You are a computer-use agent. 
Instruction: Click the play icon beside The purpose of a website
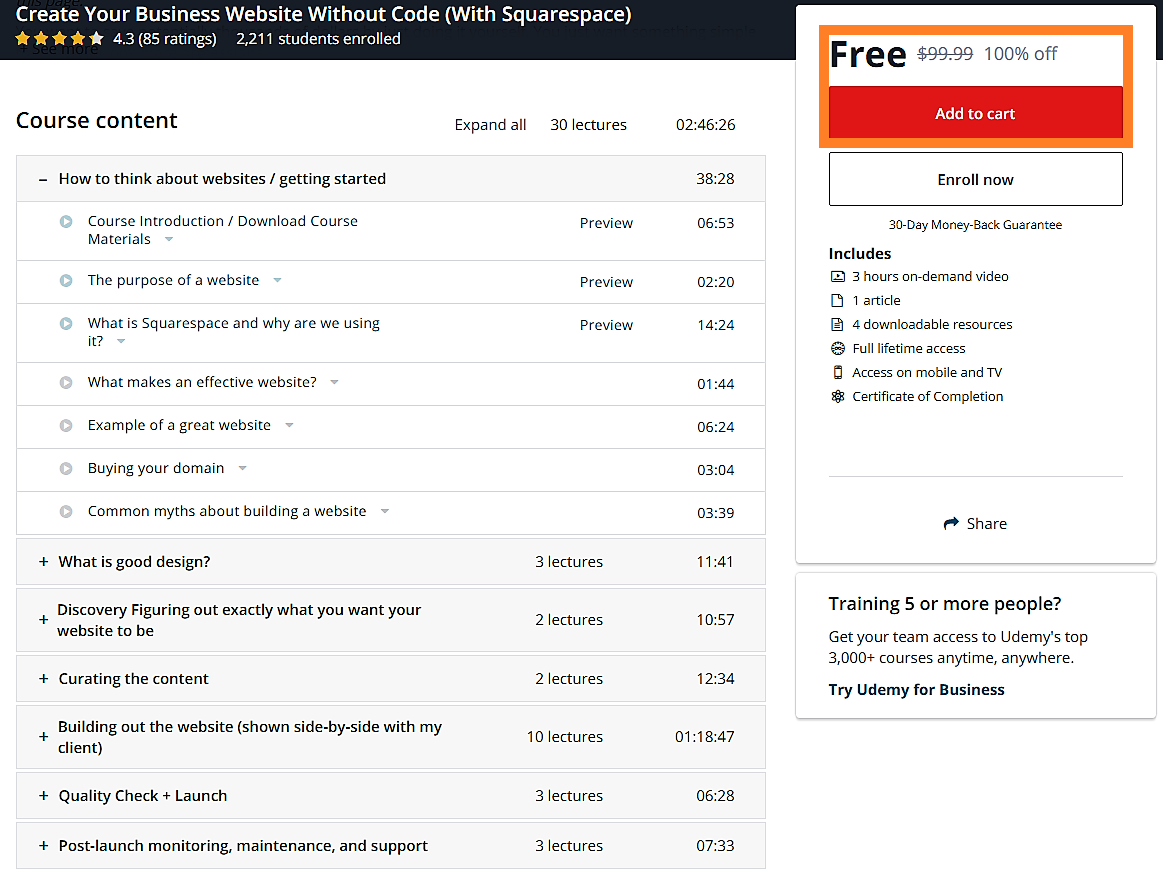66,280
